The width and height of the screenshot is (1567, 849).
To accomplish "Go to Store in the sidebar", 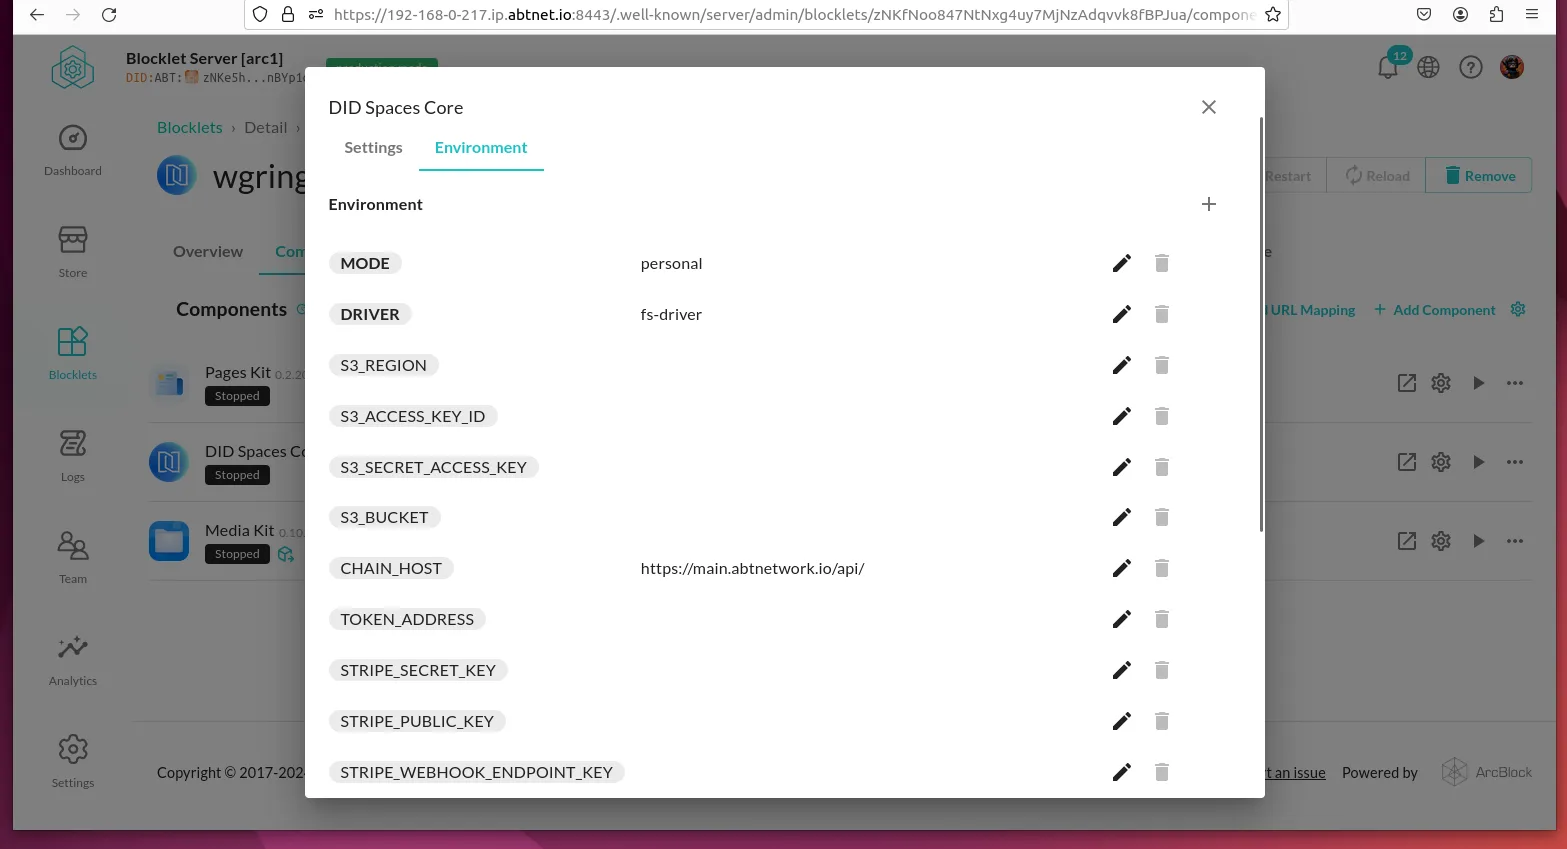I will 73,252.
